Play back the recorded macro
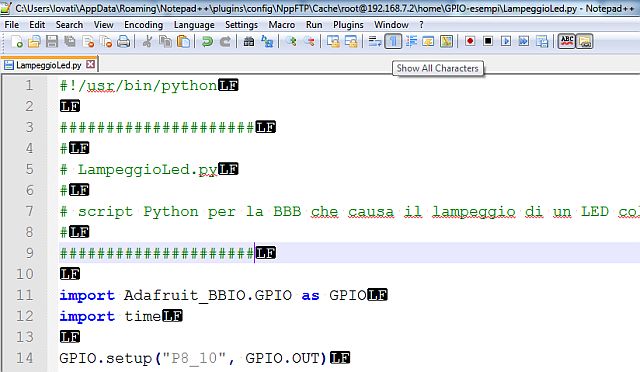 click(506, 41)
